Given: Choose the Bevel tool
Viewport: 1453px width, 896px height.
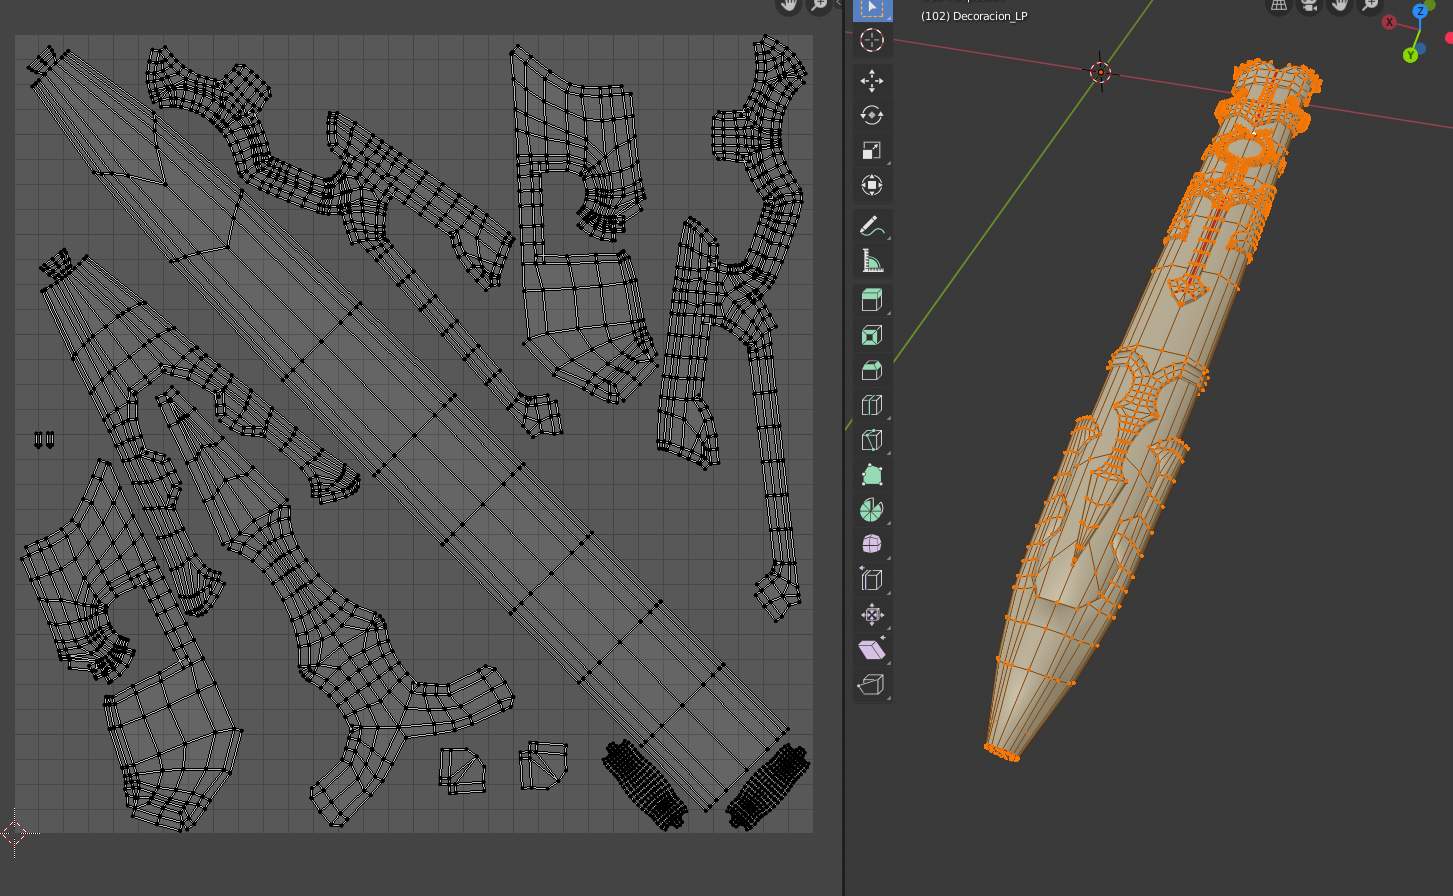Looking at the screenshot, I should [x=872, y=370].
